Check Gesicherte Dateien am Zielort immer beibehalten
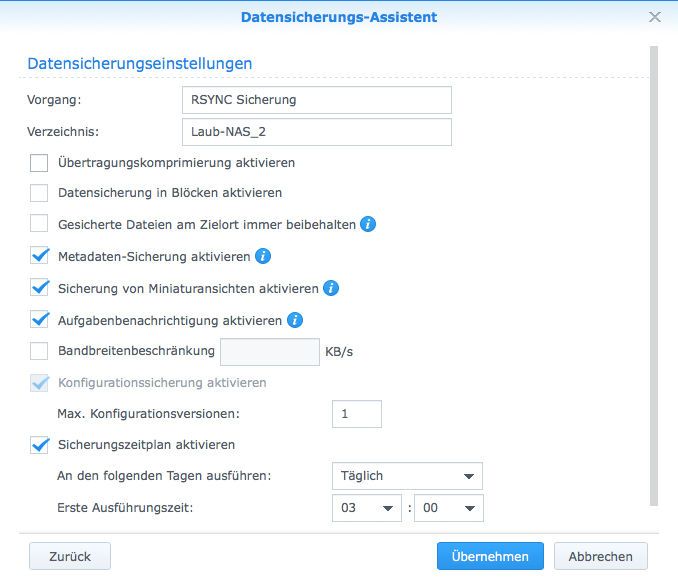Viewport: 678px width, 578px height. pos(39,225)
